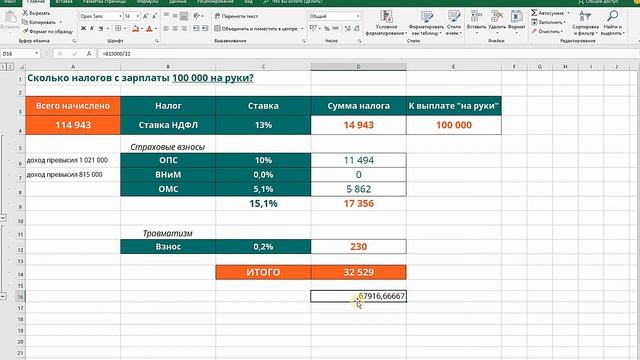
Task: Click the Share (Общий доступ) button
Action: click(599, 2)
